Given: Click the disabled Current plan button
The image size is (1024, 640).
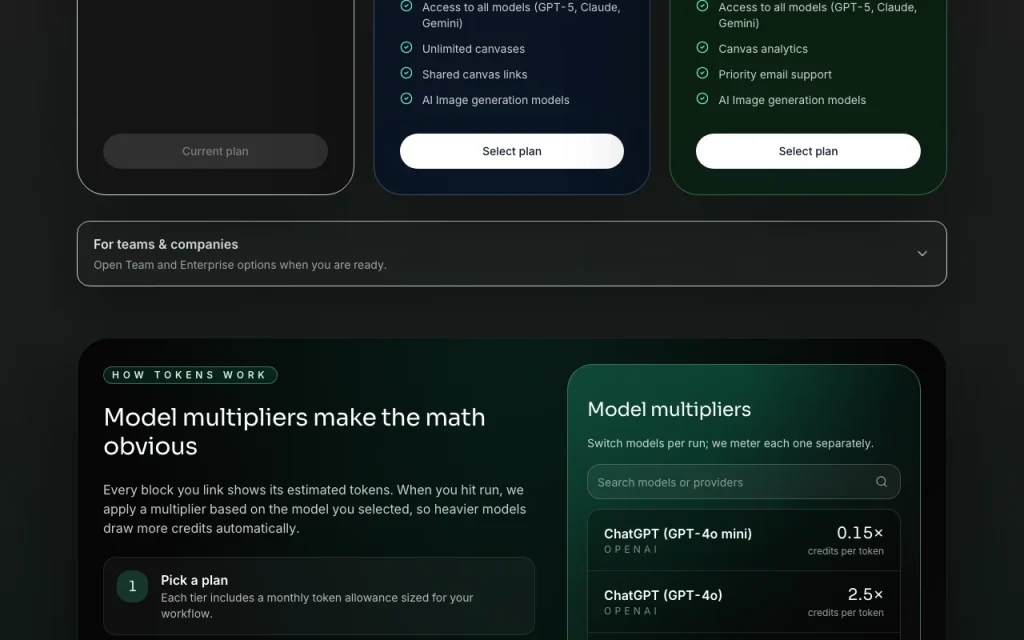Looking at the screenshot, I should [x=216, y=151].
